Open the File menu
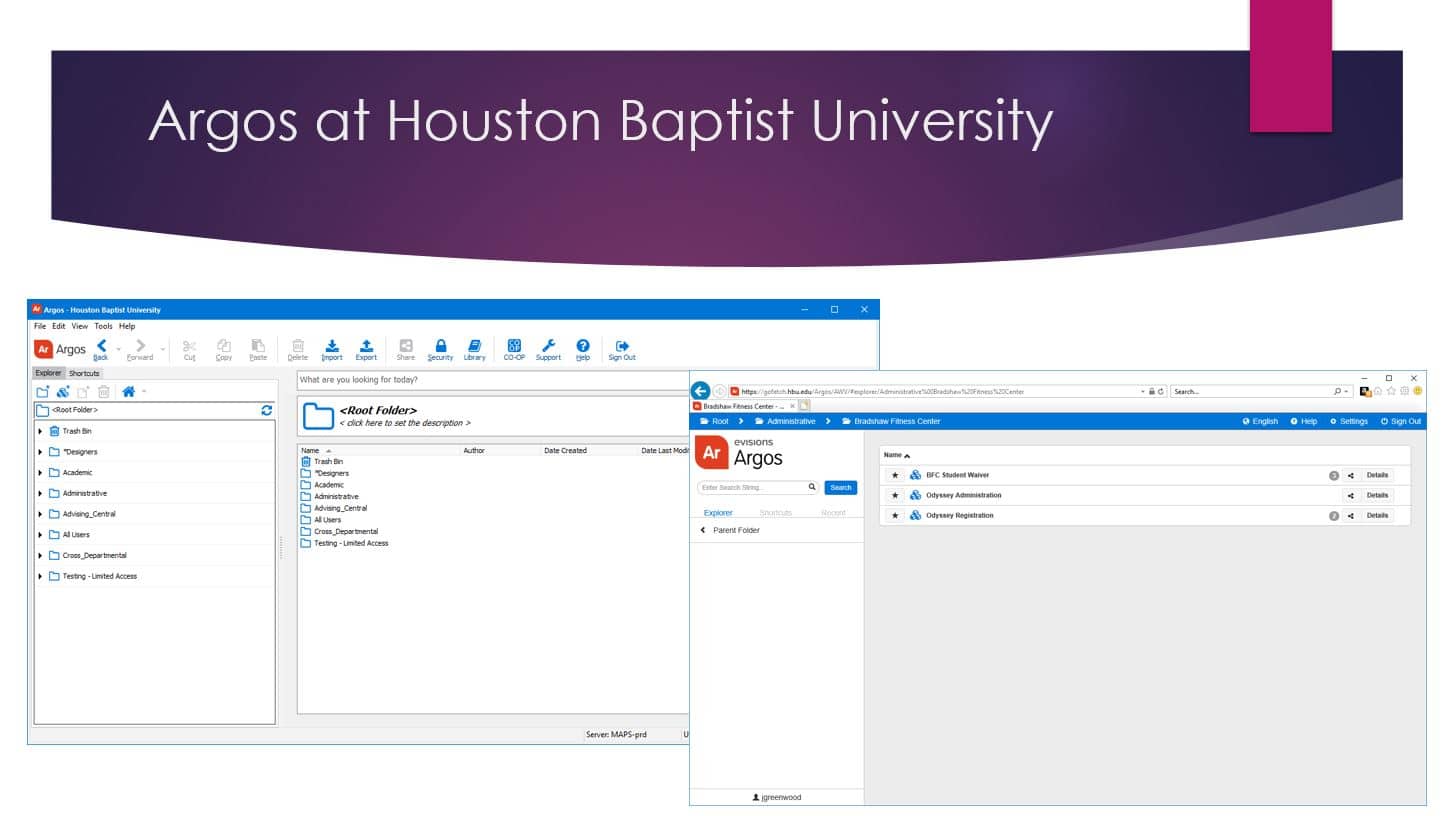Viewport: 1454px width, 816px height. point(40,326)
